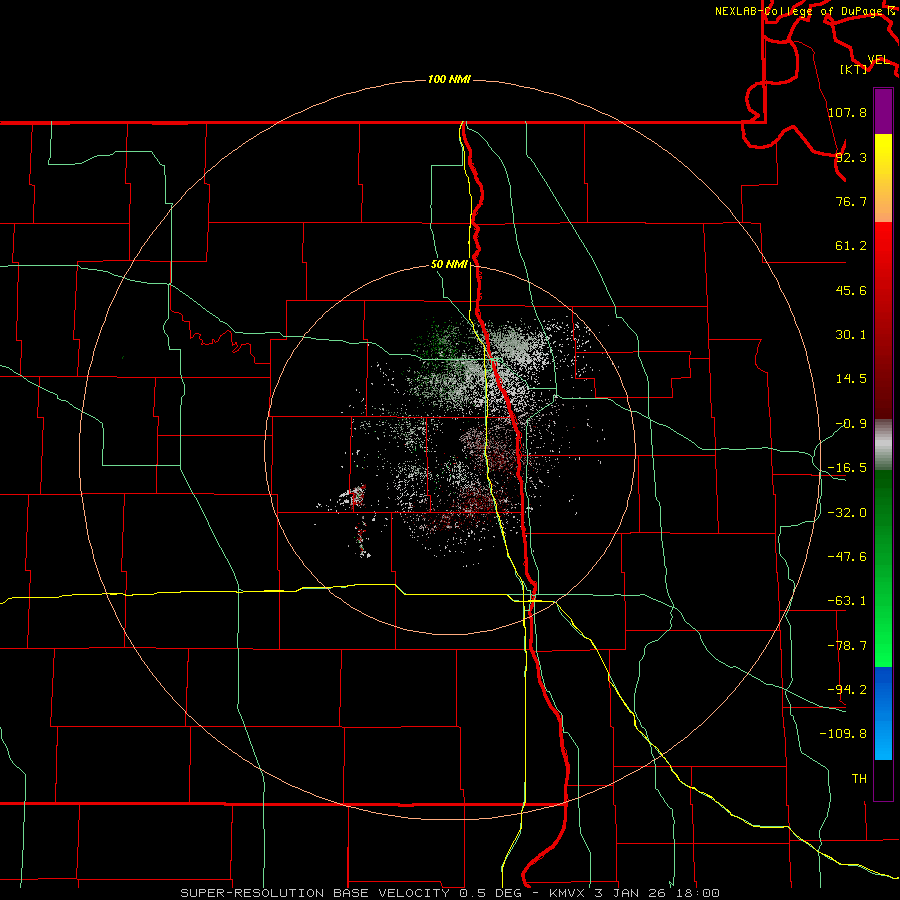
Task: Click the NEXLAB-College of DuPage credit text
Action: click(x=798, y=11)
